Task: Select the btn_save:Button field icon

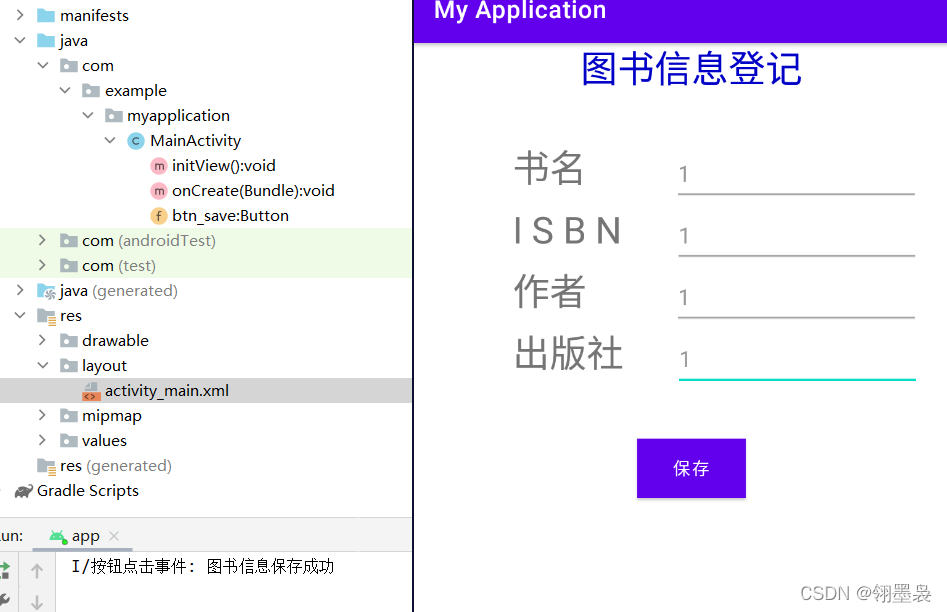Action: 158,215
